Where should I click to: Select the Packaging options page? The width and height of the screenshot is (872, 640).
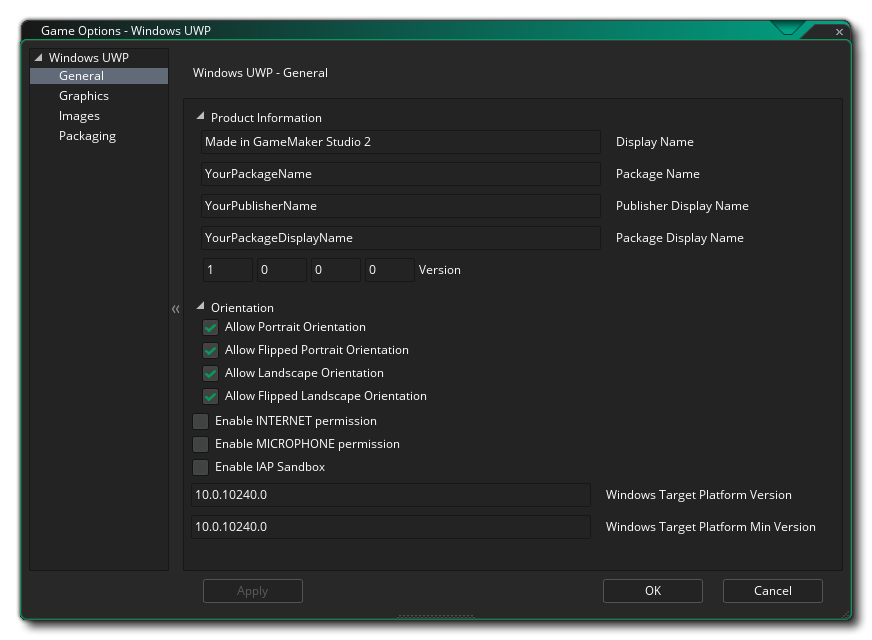tap(87, 135)
